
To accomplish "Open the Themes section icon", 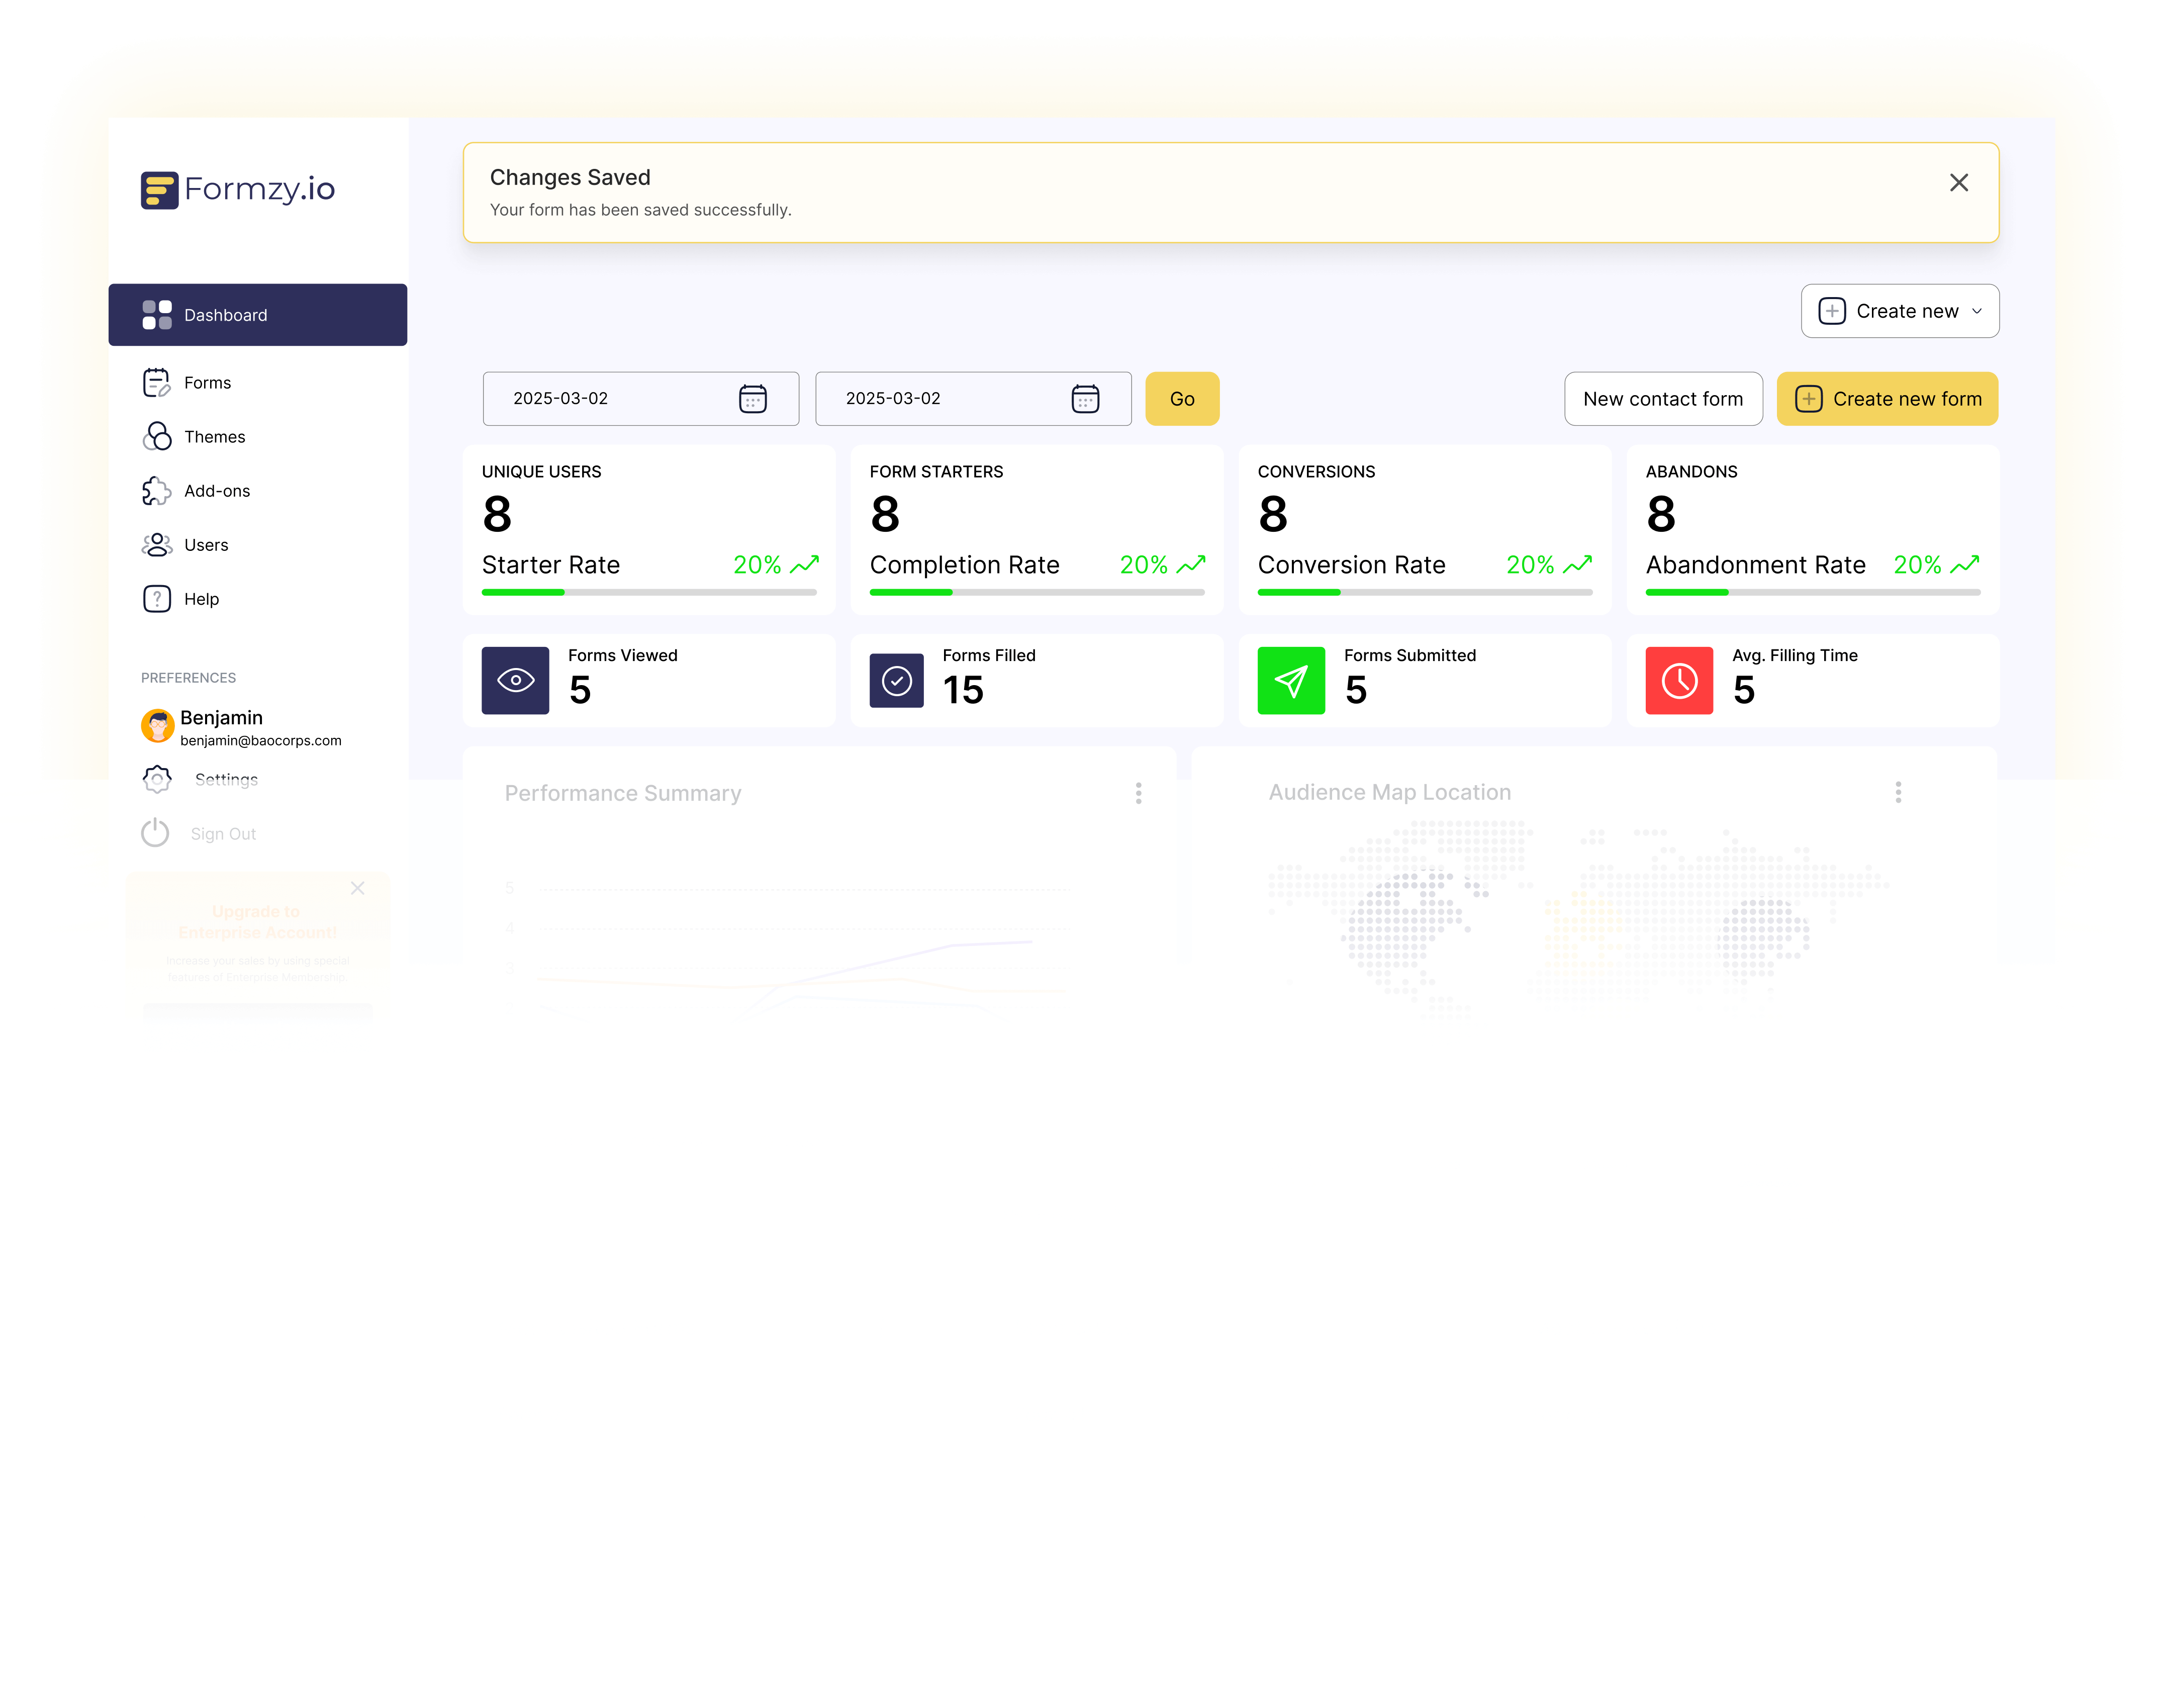I will [x=157, y=436].
